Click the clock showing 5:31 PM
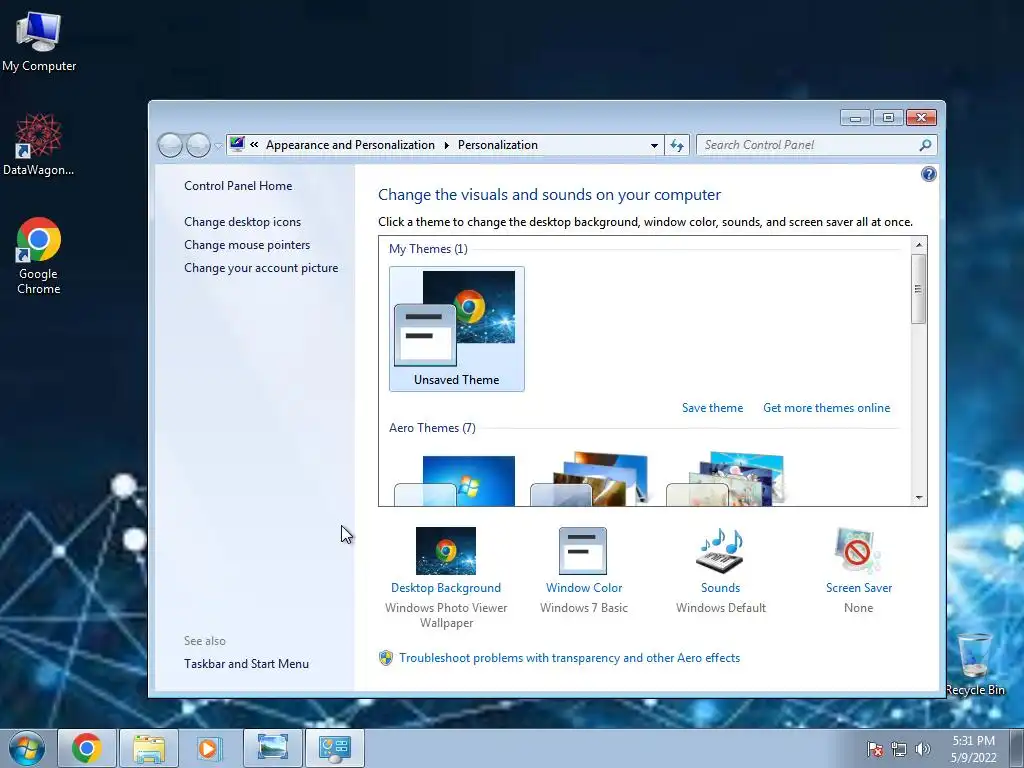This screenshot has height=768, width=1024. [x=973, y=749]
